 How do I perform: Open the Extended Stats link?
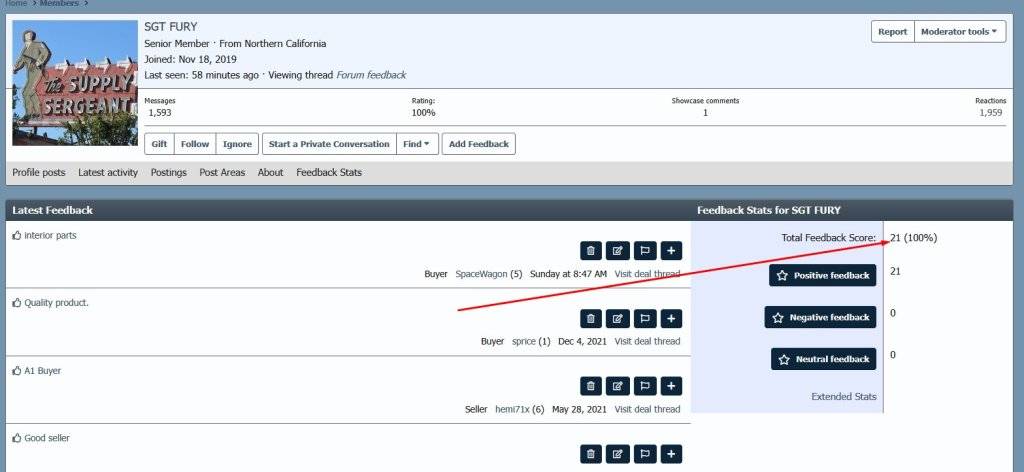[843, 397]
